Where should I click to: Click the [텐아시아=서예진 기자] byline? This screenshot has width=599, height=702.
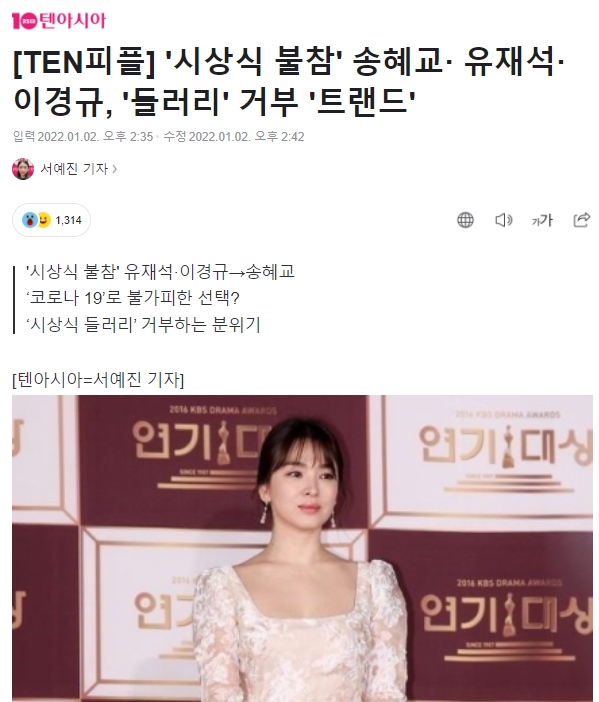pos(98,380)
